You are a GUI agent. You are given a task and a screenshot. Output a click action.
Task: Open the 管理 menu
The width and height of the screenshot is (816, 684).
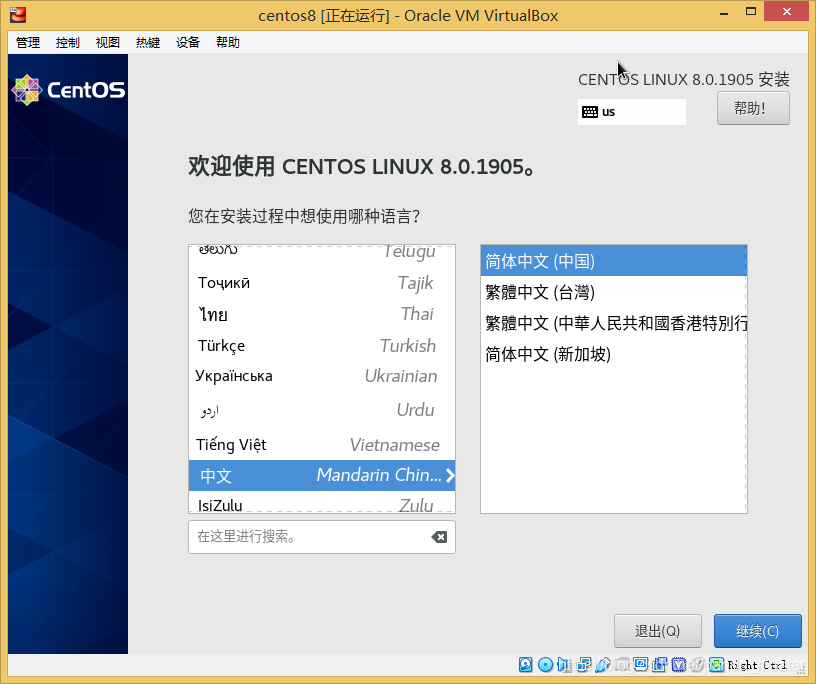[28, 42]
